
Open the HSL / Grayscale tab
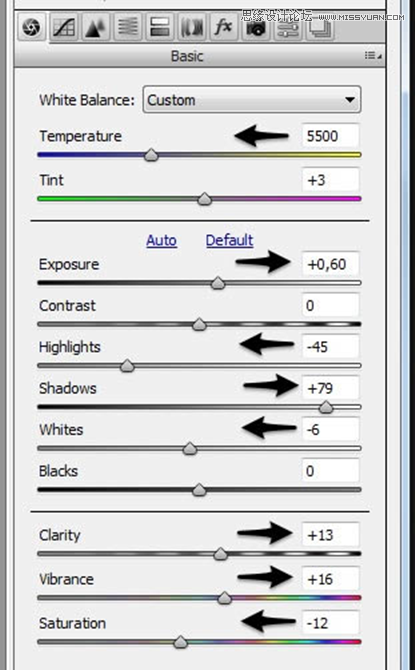point(127,27)
